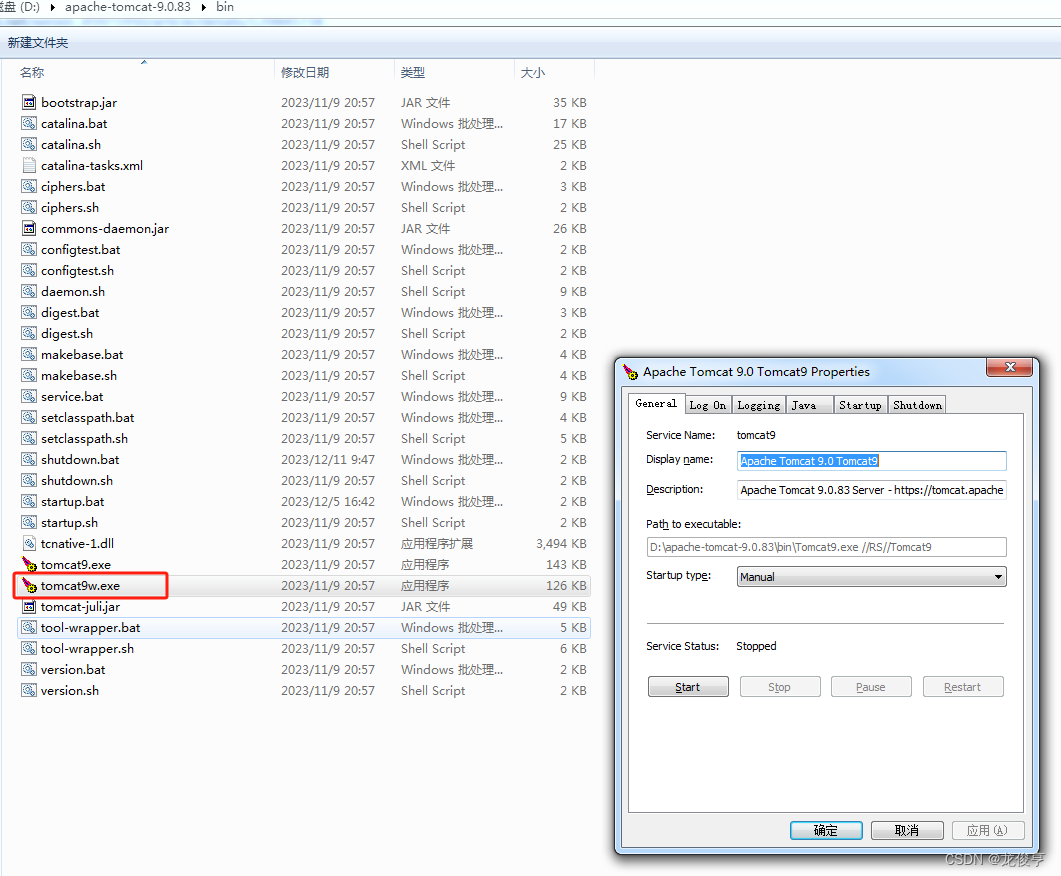Image resolution: width=1061 pixels, height=876 pixels.
Task: Click the tomcat-juli.jar file icon
Action: click(28, 607)
